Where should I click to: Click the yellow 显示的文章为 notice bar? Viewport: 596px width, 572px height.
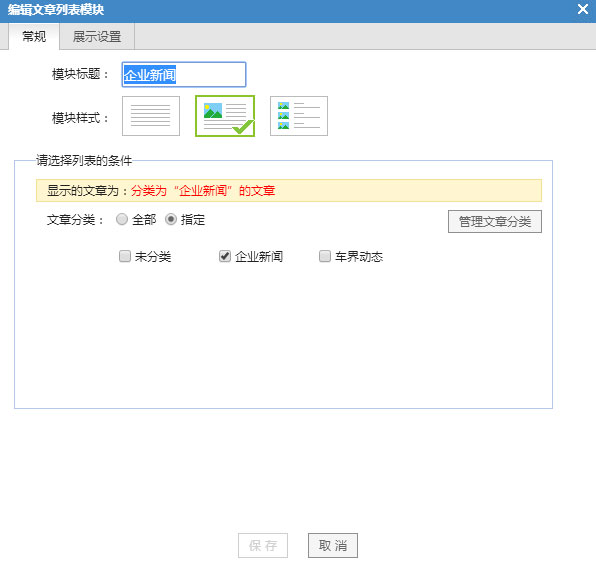[x=289, y=190]
